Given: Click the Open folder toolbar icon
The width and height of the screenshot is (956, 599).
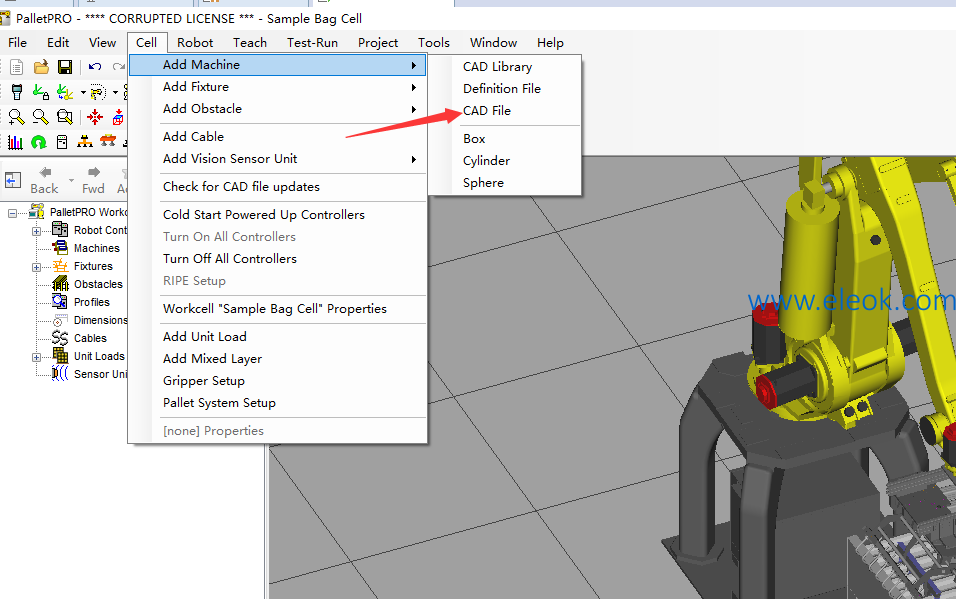Looking at the screenshot, I should [x=41, y=66].
